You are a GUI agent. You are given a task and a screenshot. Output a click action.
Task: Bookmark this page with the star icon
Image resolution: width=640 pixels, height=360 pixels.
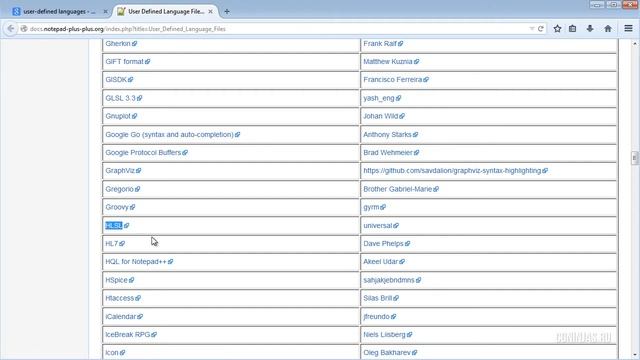pos(557,29)
